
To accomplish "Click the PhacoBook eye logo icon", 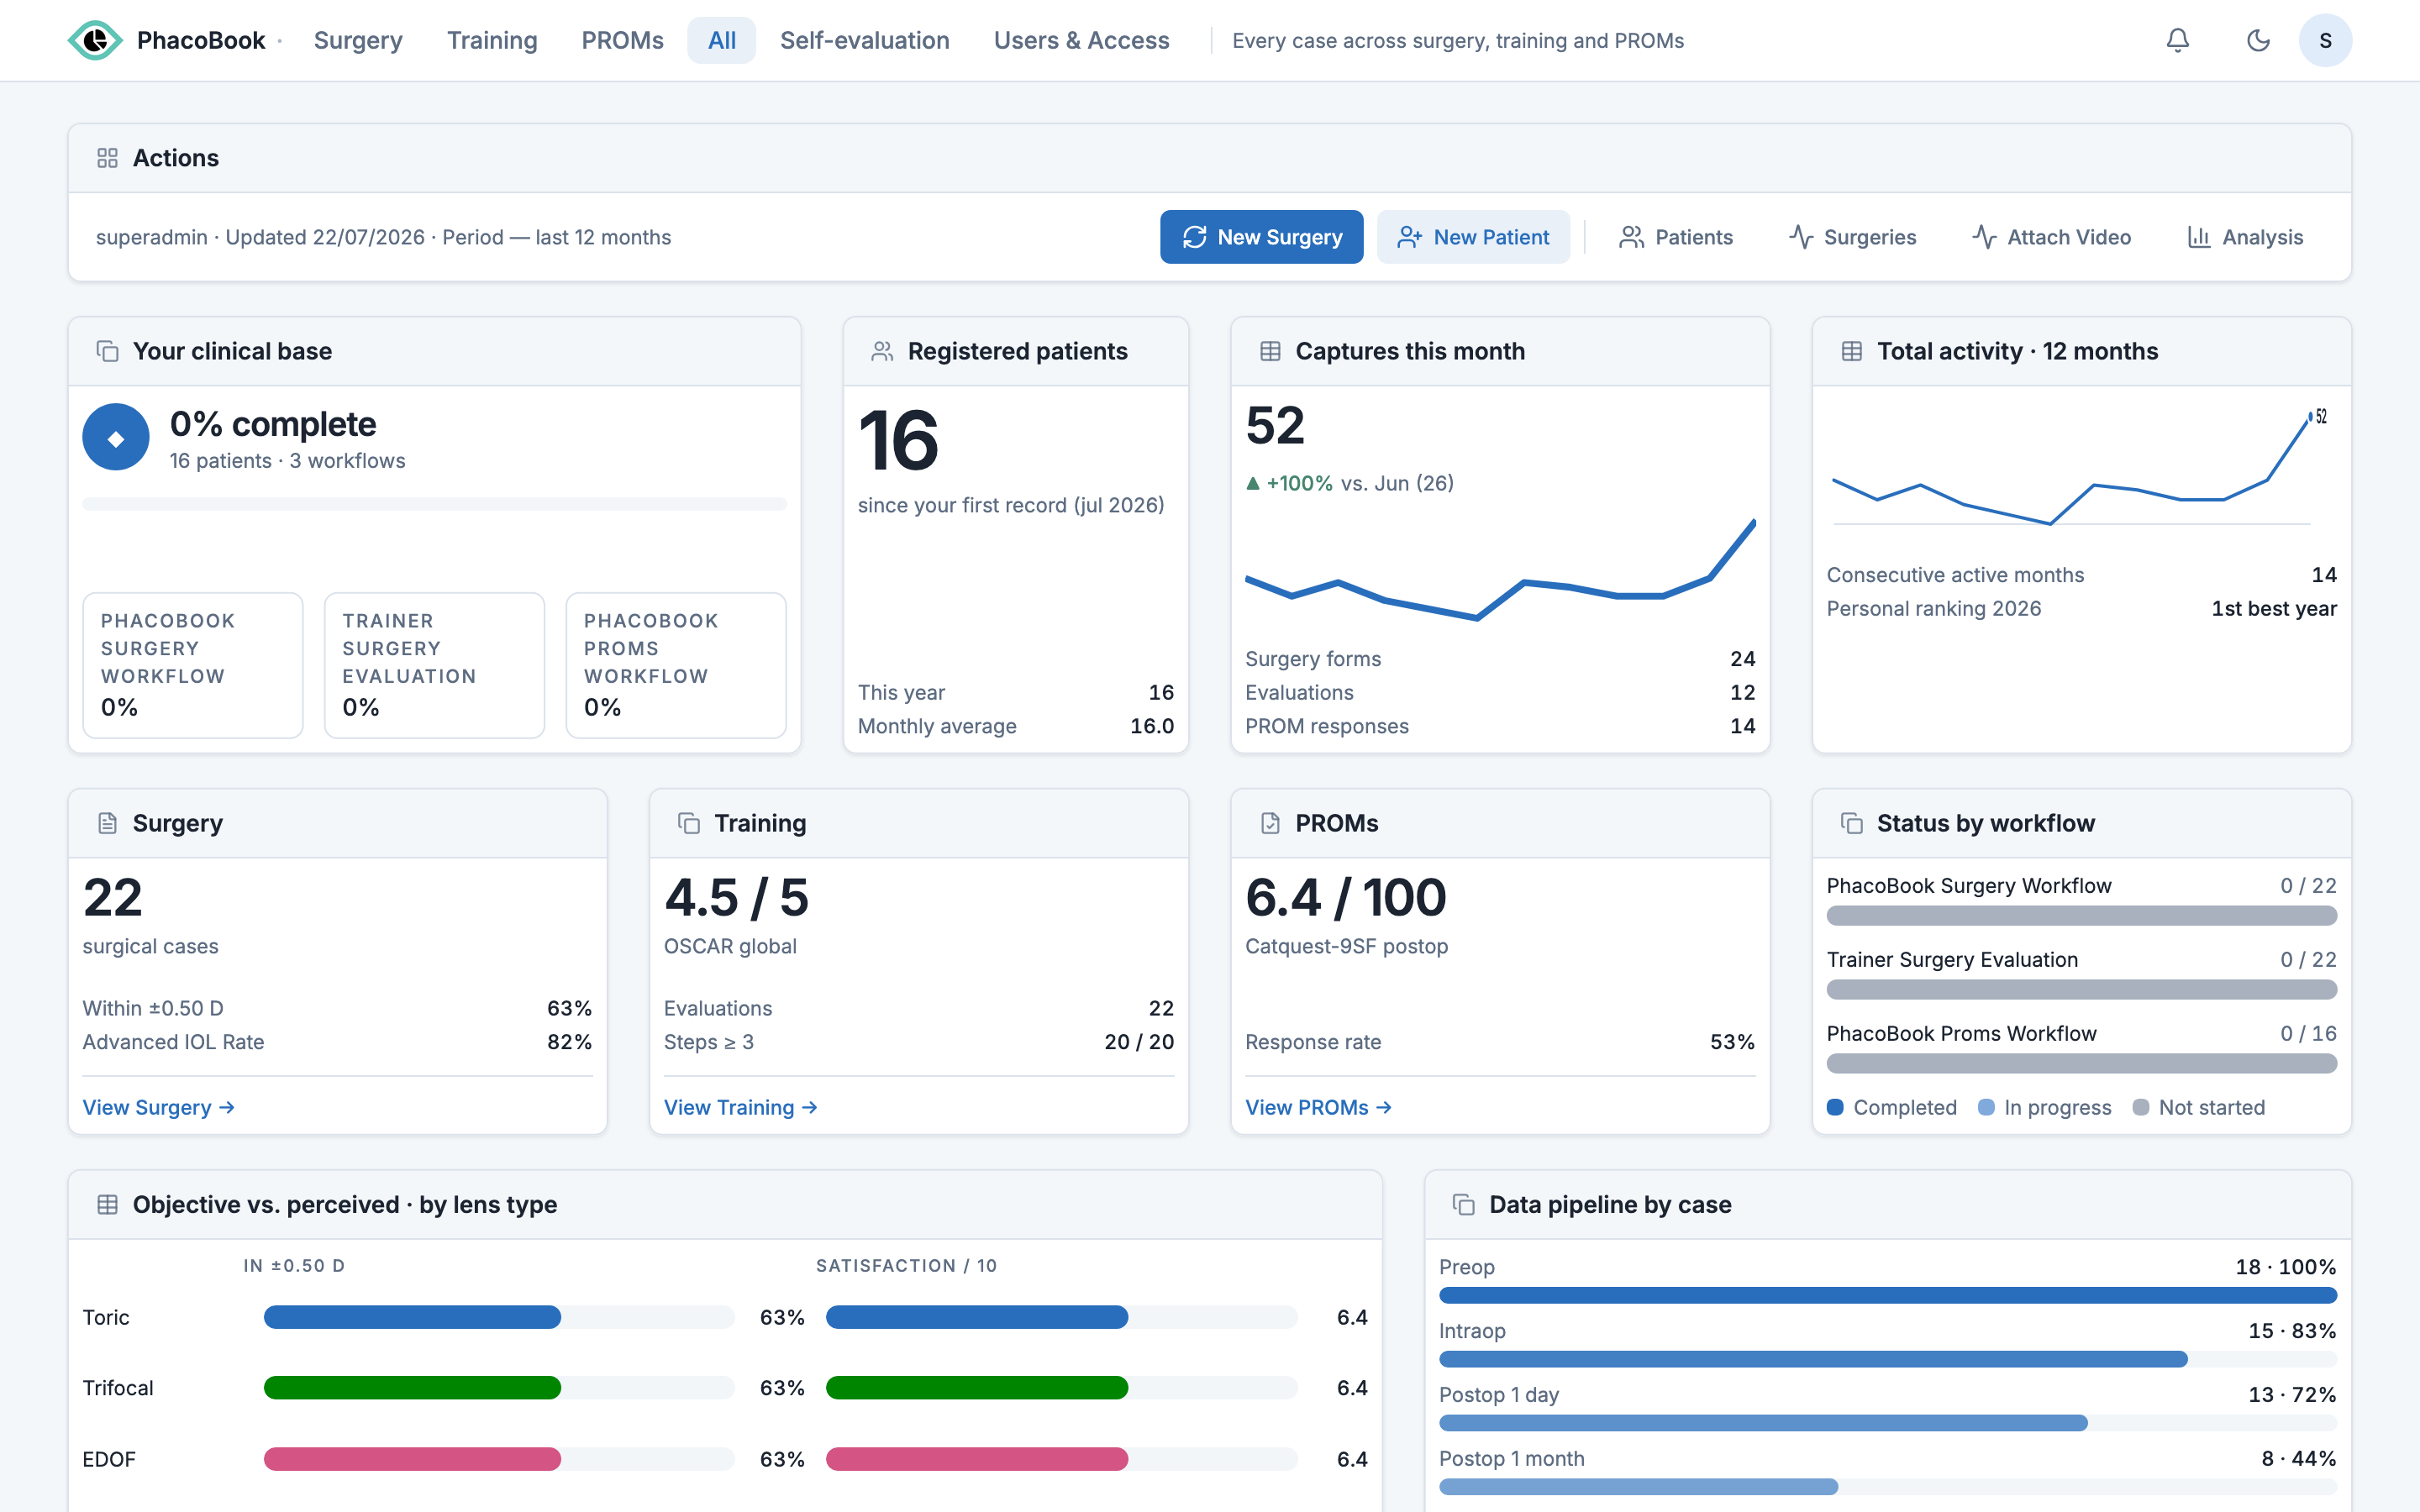I will click(x=95, y=40).
